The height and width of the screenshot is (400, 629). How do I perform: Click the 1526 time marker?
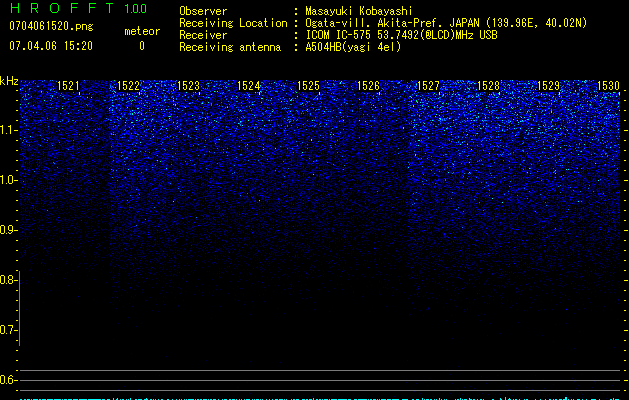(x=368, y=86)
